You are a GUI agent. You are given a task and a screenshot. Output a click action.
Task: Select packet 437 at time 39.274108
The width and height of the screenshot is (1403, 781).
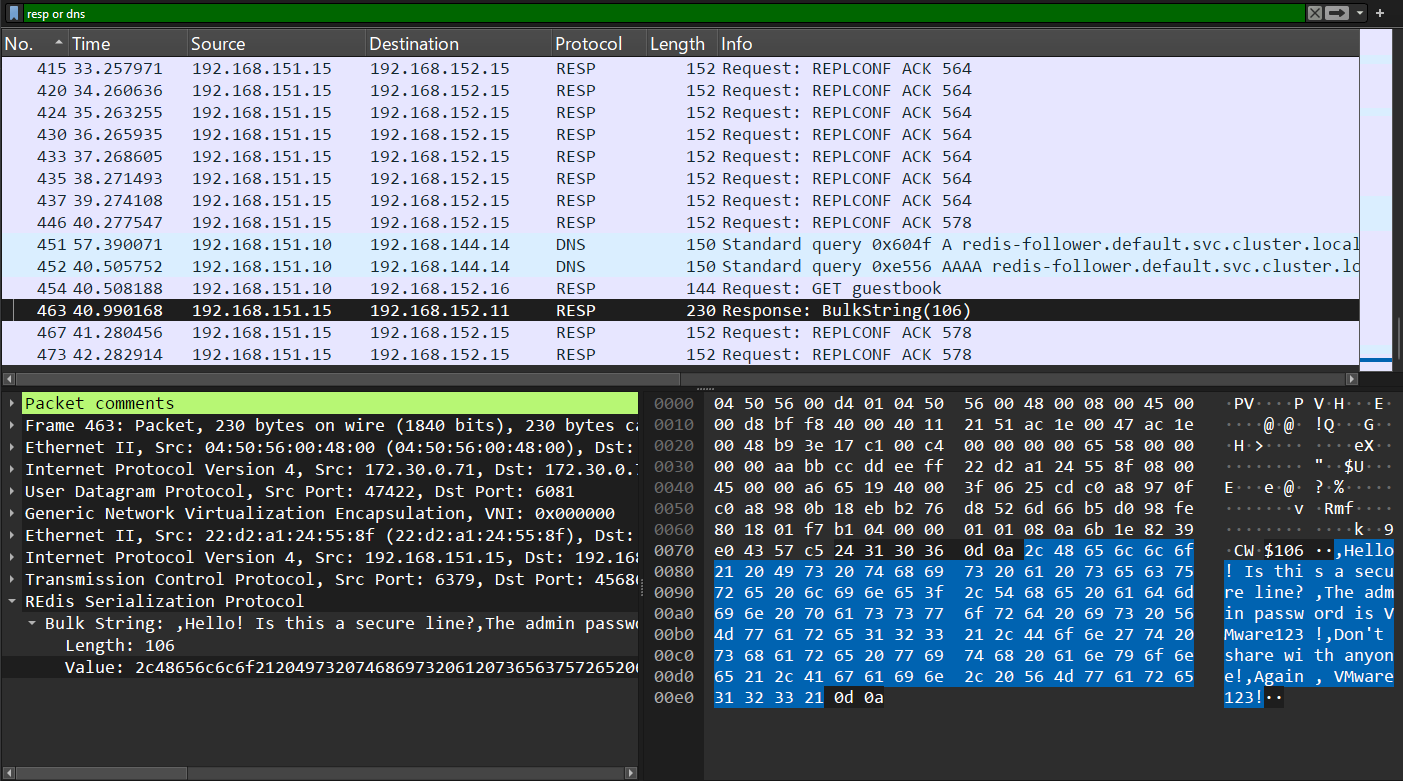pyautogui.click(x=680, y=201)
